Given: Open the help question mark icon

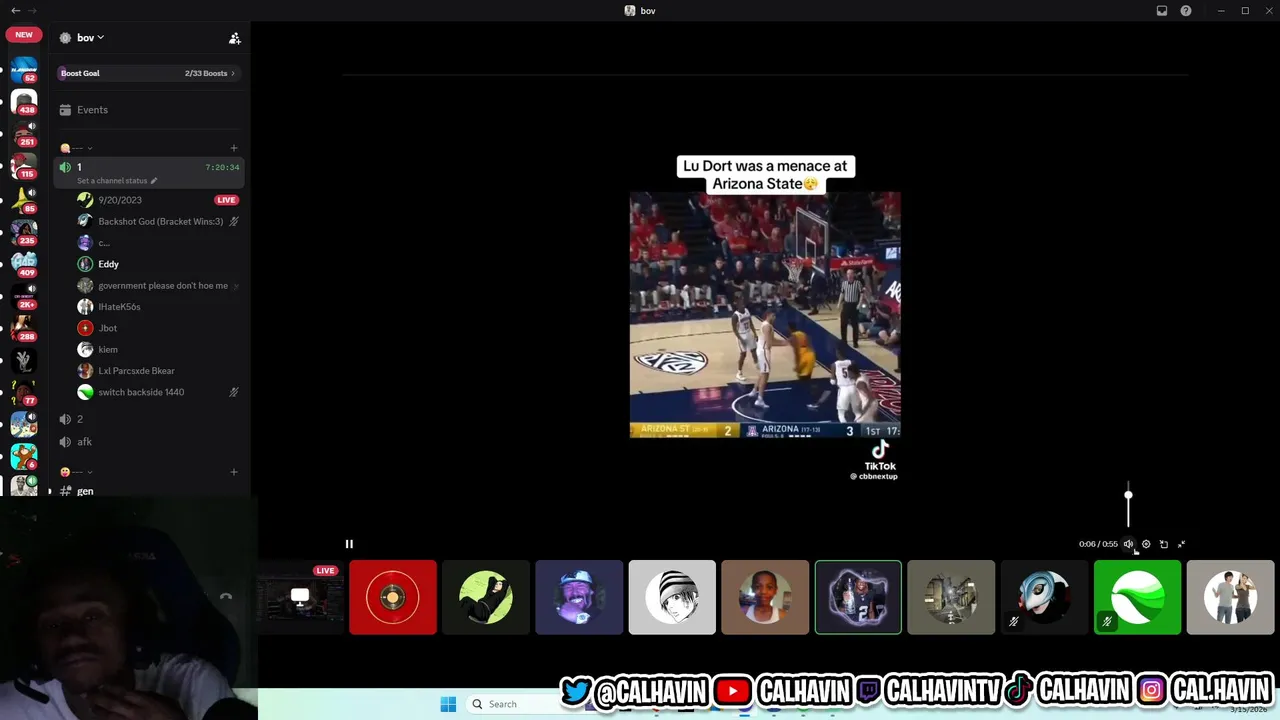Looking at the screenshot, I should pyautogui.click(x=1186, y=10).
